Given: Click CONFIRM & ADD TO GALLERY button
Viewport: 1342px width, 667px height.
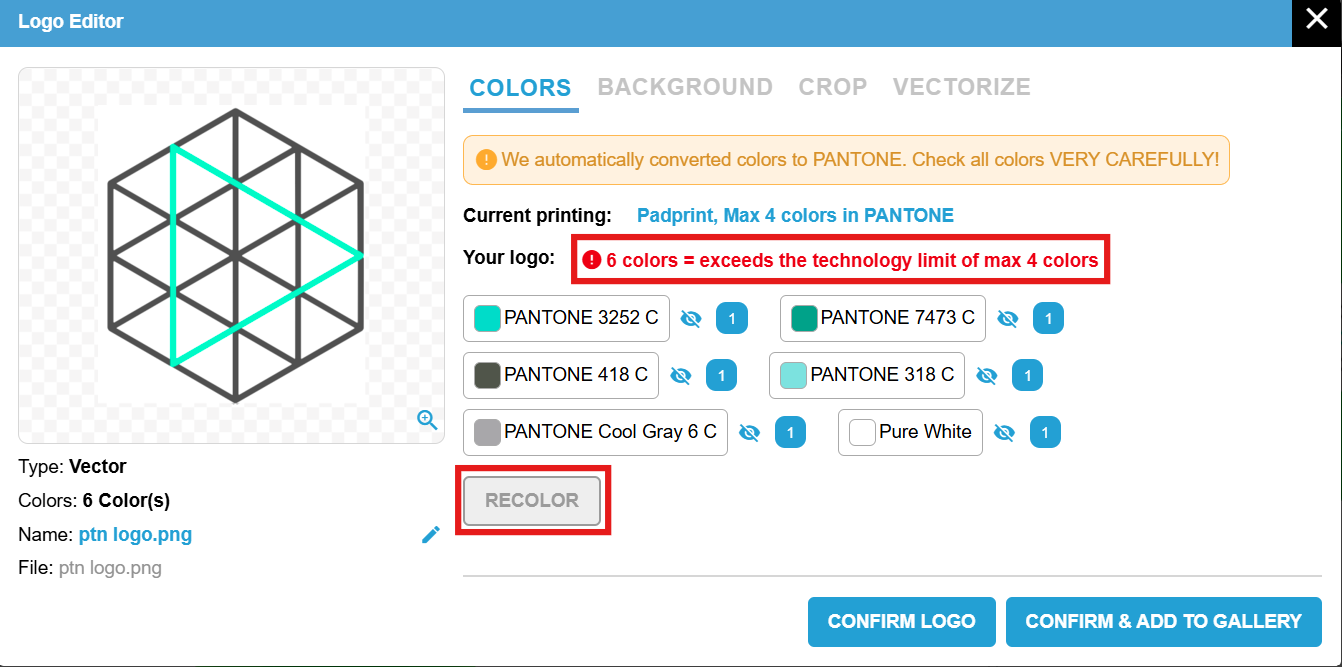Looking at the screenshot, I should point(1164,621).
